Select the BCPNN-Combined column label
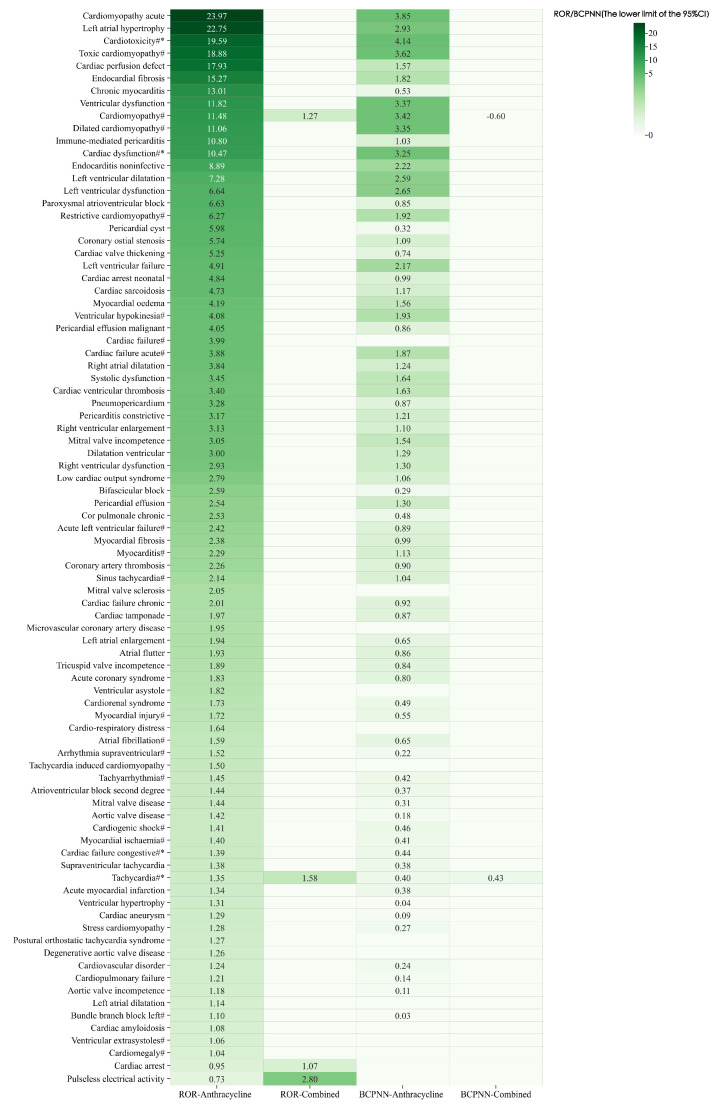 pyautogui.click(x=496, y=1094)
